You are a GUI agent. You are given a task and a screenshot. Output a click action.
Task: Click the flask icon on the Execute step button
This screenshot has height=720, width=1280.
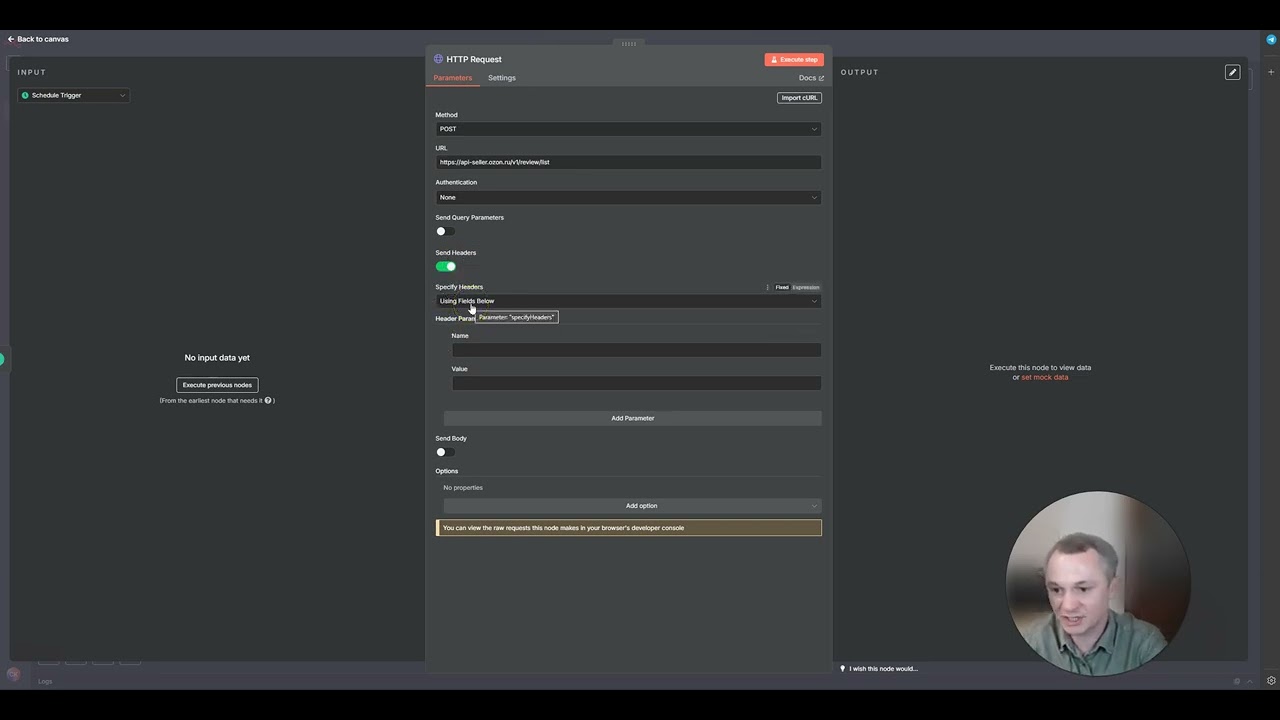pos(773,59)
